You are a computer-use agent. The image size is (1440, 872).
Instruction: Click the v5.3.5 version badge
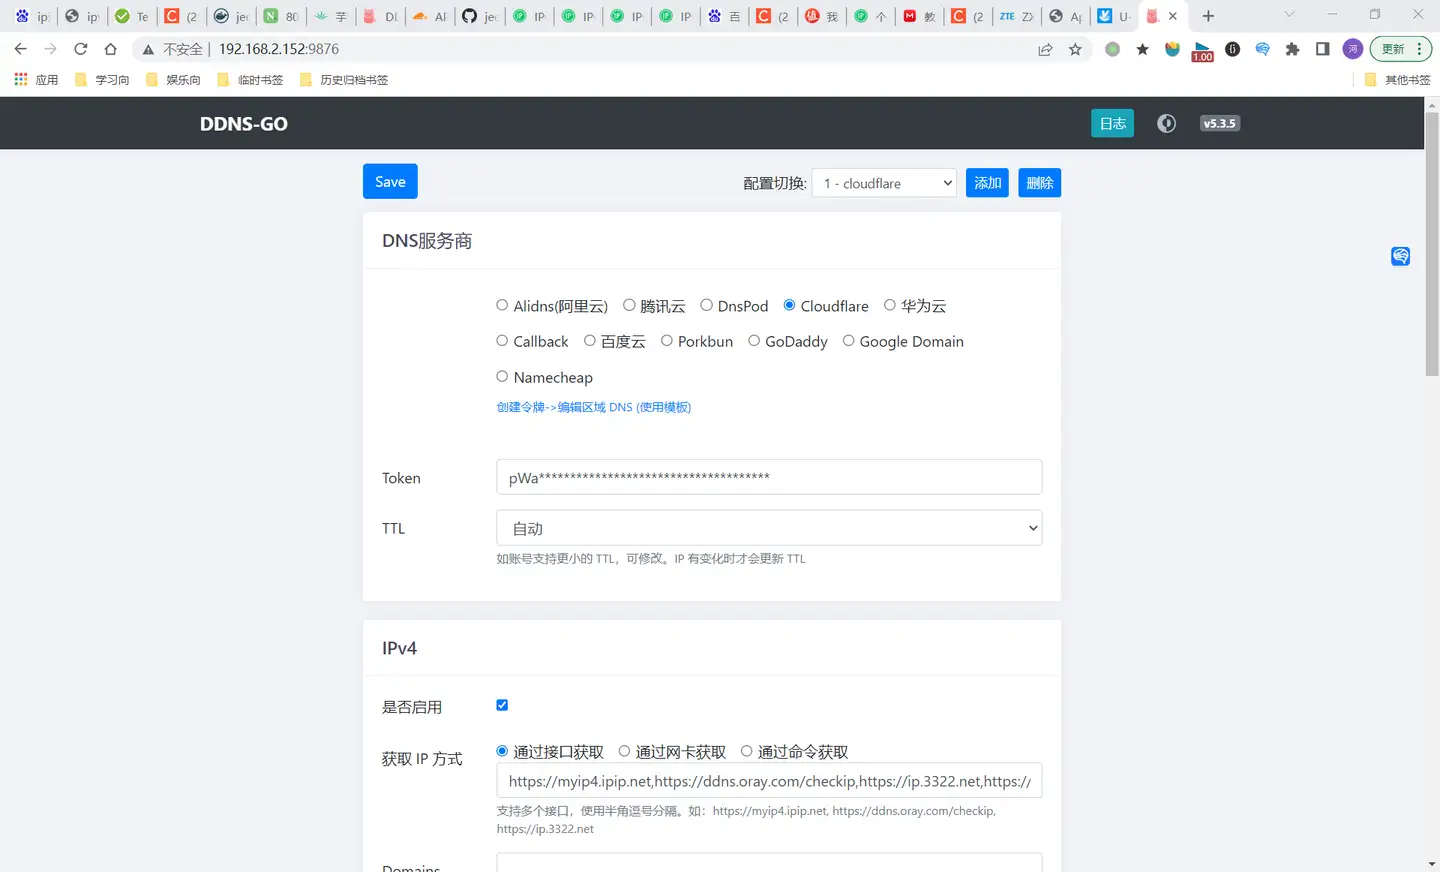pos(1219,123)
